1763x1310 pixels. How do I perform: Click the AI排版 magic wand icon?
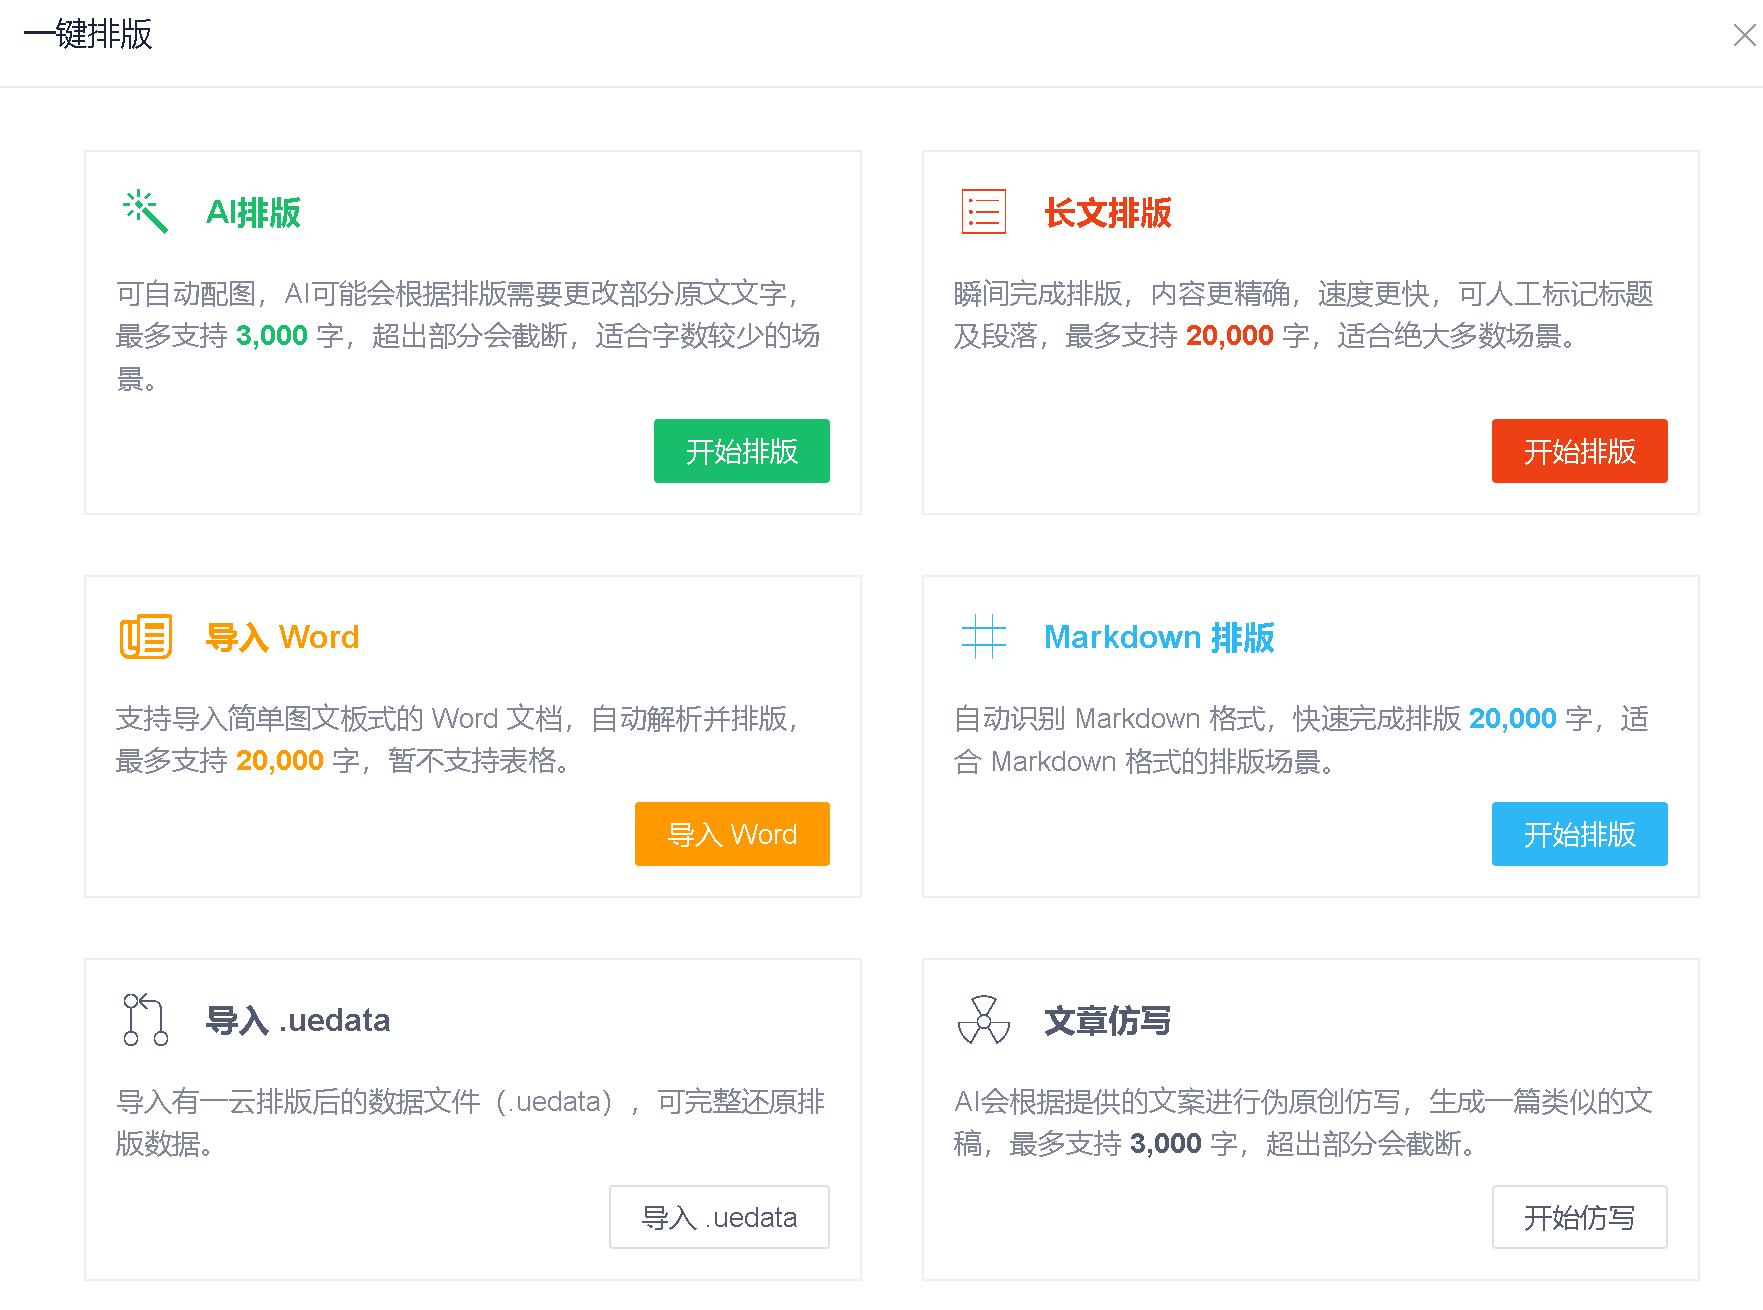[x=145, y=212]
